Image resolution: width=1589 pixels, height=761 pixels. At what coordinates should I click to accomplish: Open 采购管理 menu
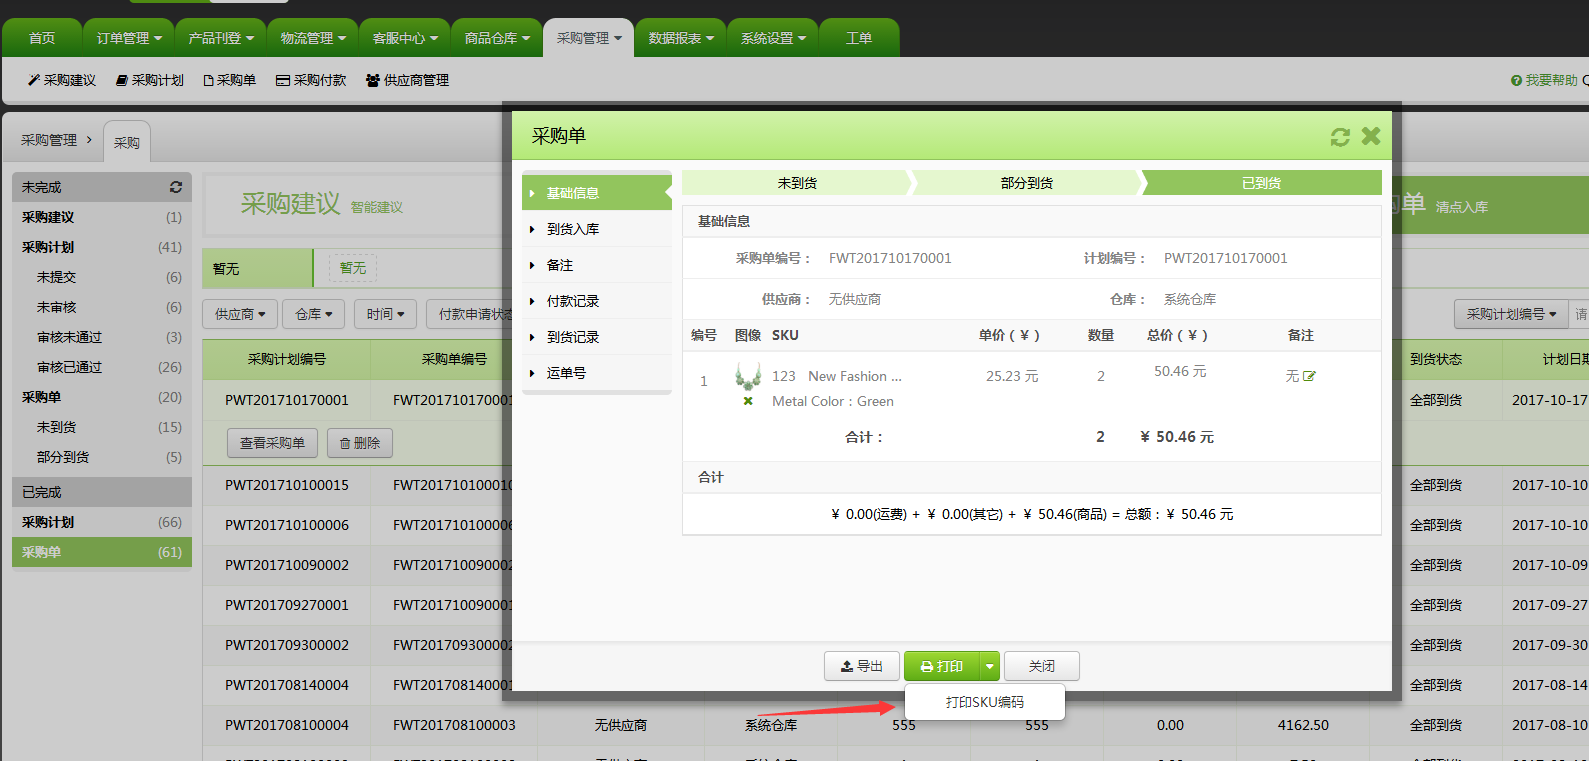[x=589, y=38]
